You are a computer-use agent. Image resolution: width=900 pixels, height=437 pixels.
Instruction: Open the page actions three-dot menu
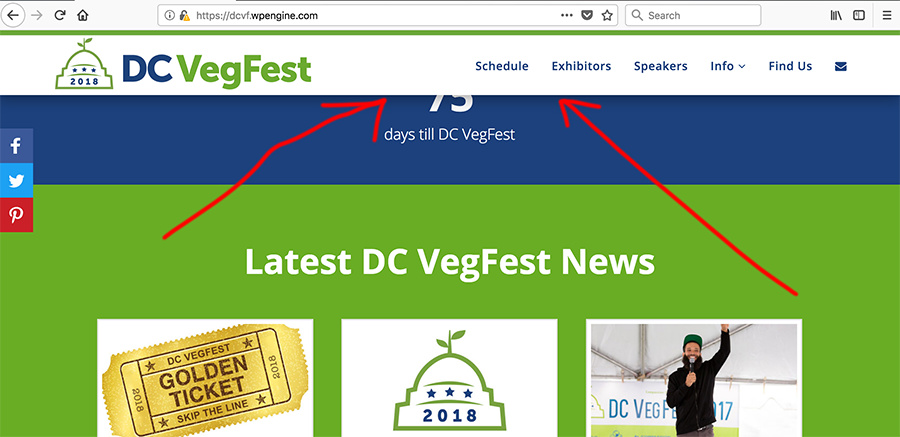567,16
